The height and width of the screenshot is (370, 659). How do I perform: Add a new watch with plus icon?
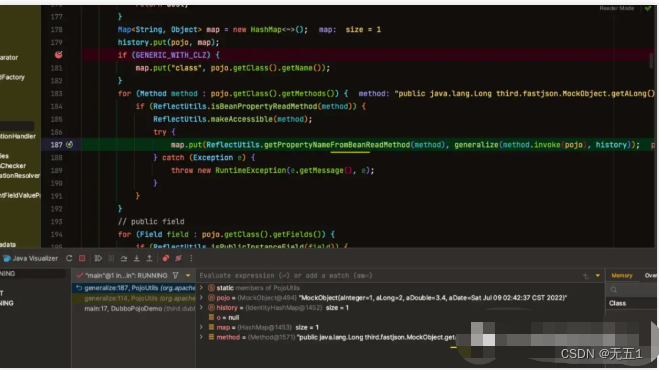(x=585, y=276)
